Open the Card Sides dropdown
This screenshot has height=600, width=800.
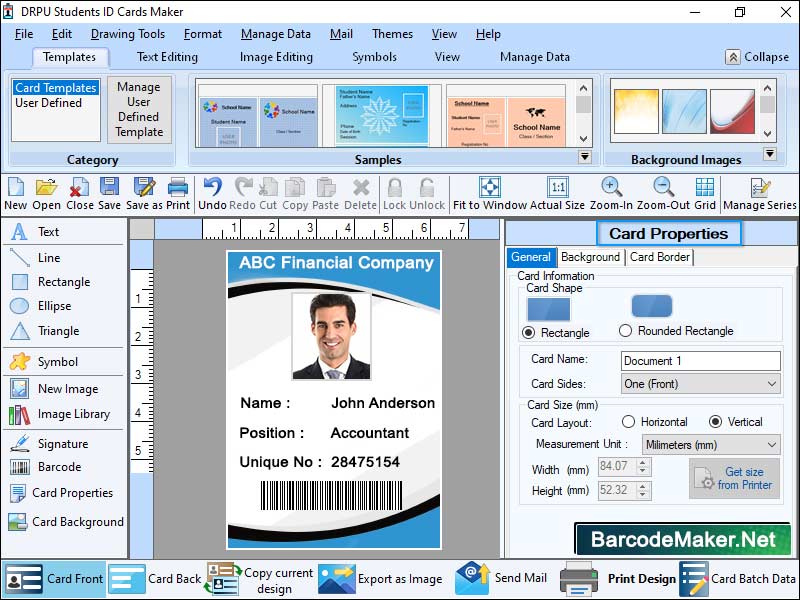click(701, 384)
